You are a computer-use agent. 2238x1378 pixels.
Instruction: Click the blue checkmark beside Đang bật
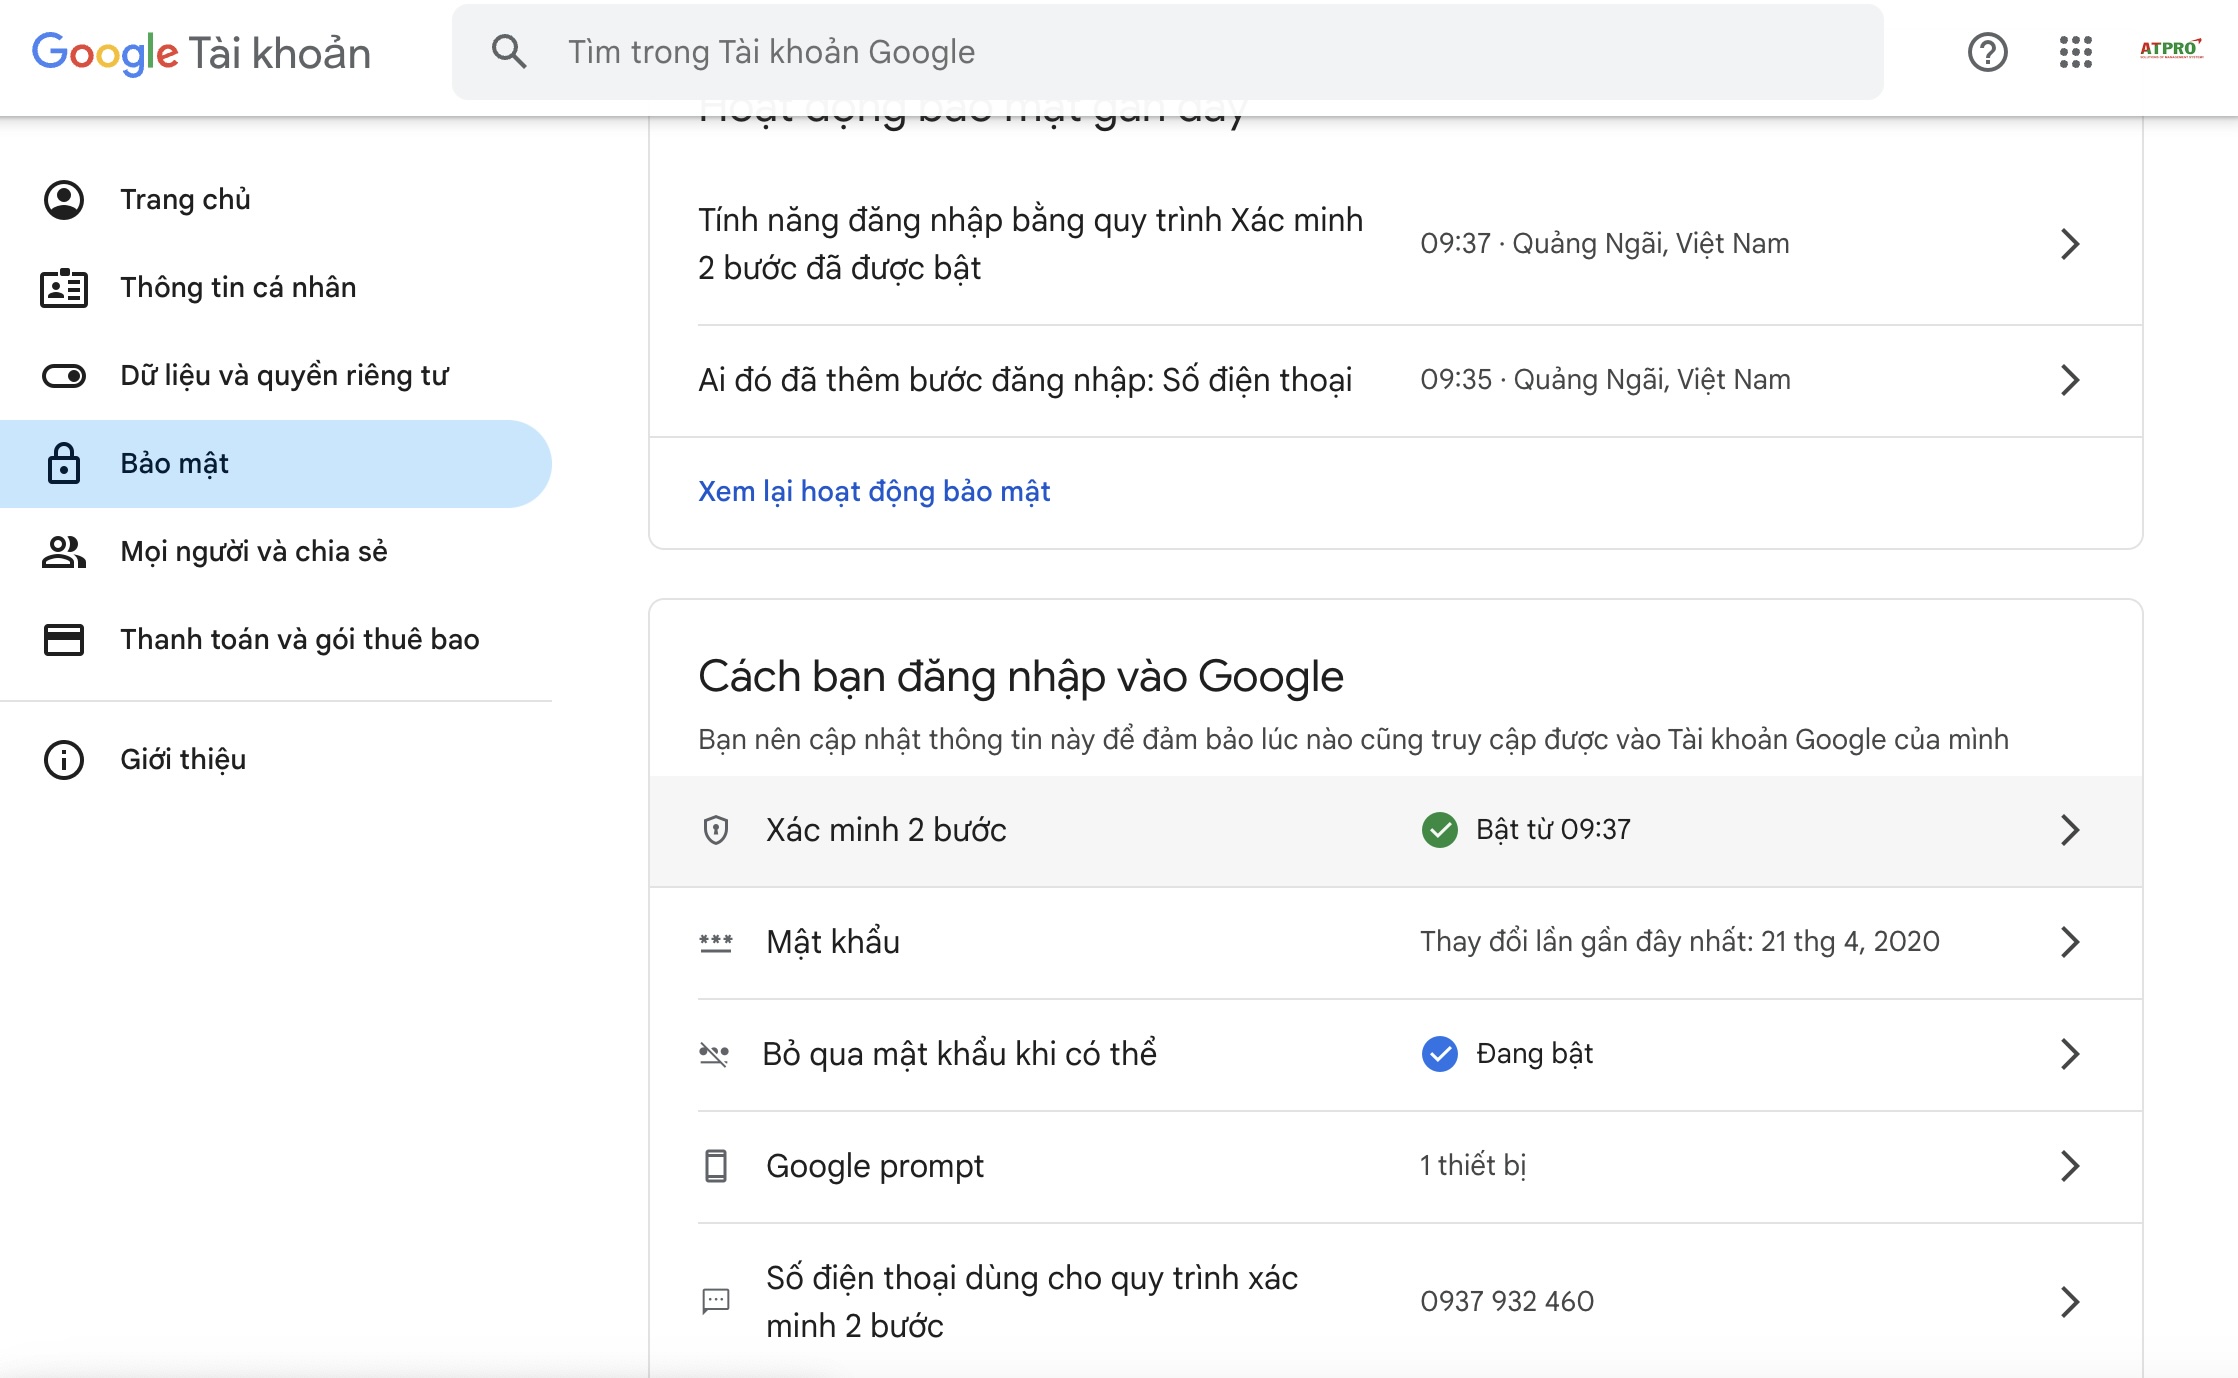1440,1054
